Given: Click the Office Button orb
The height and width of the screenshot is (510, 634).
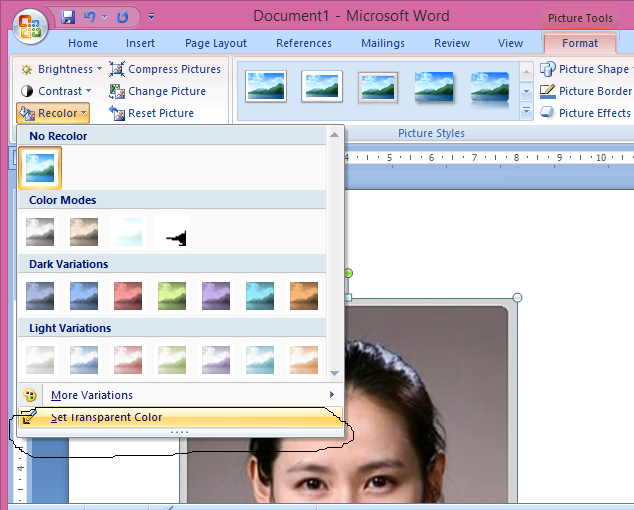Looking at the screenshot, I should [x=30, y=27].
